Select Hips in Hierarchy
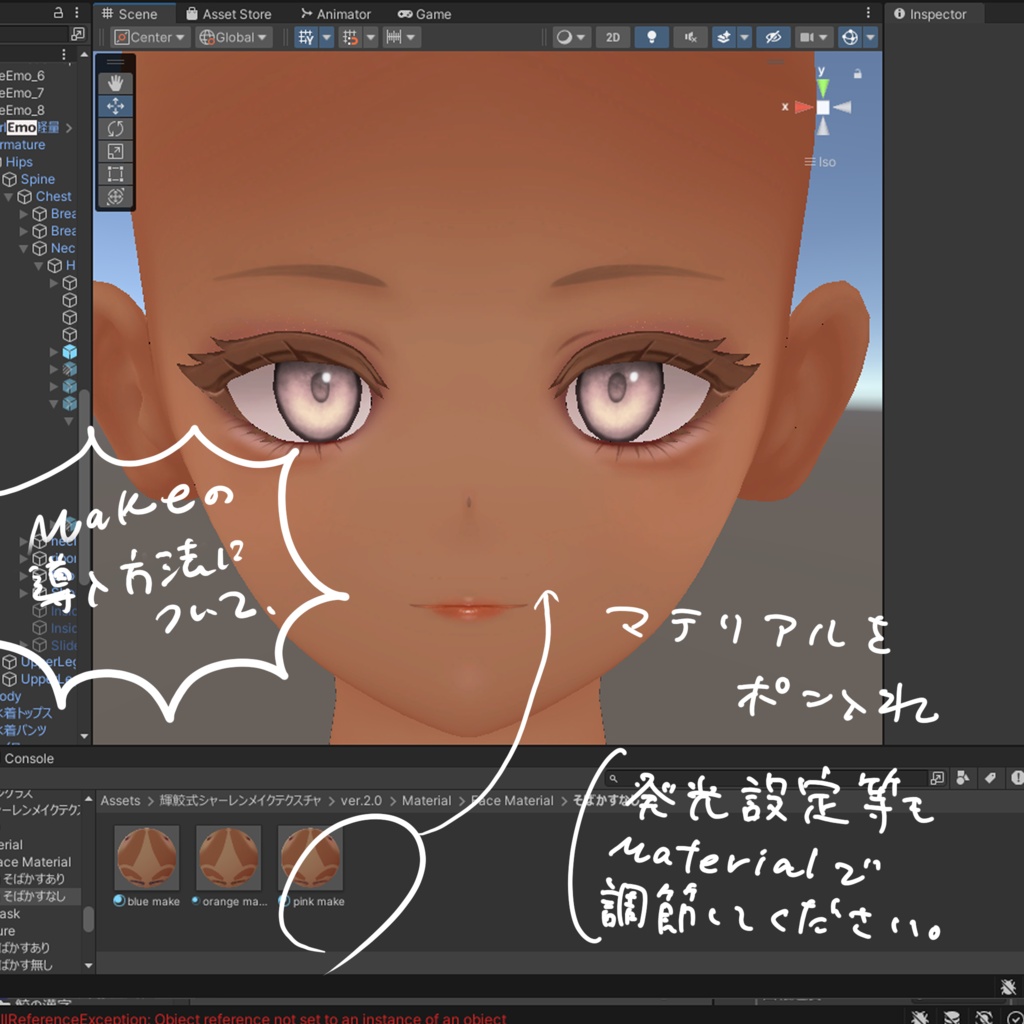 pos(19,162)
